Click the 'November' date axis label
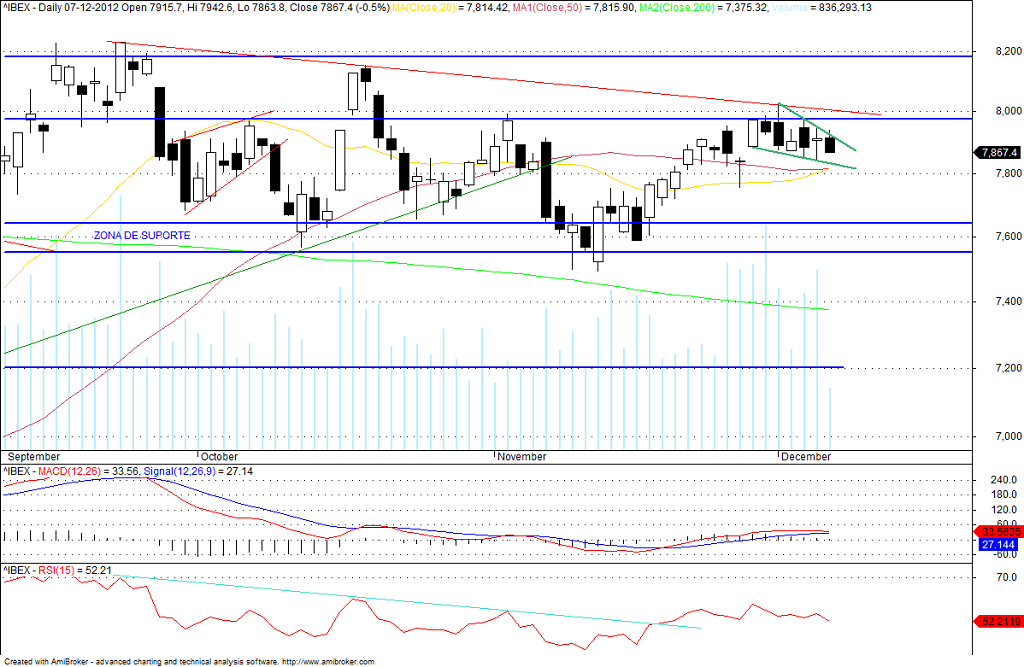 tap(522, 456)
